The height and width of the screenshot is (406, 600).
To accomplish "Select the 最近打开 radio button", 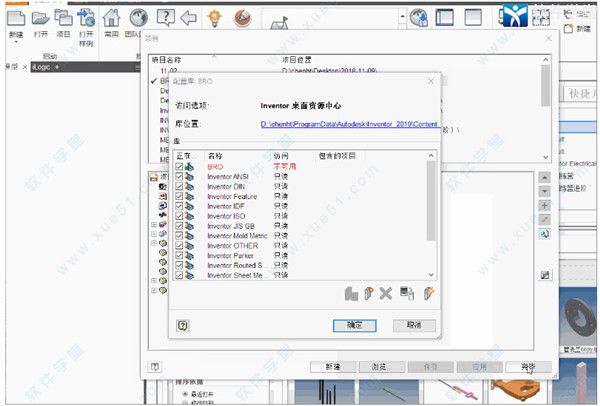I will [186, 394].
